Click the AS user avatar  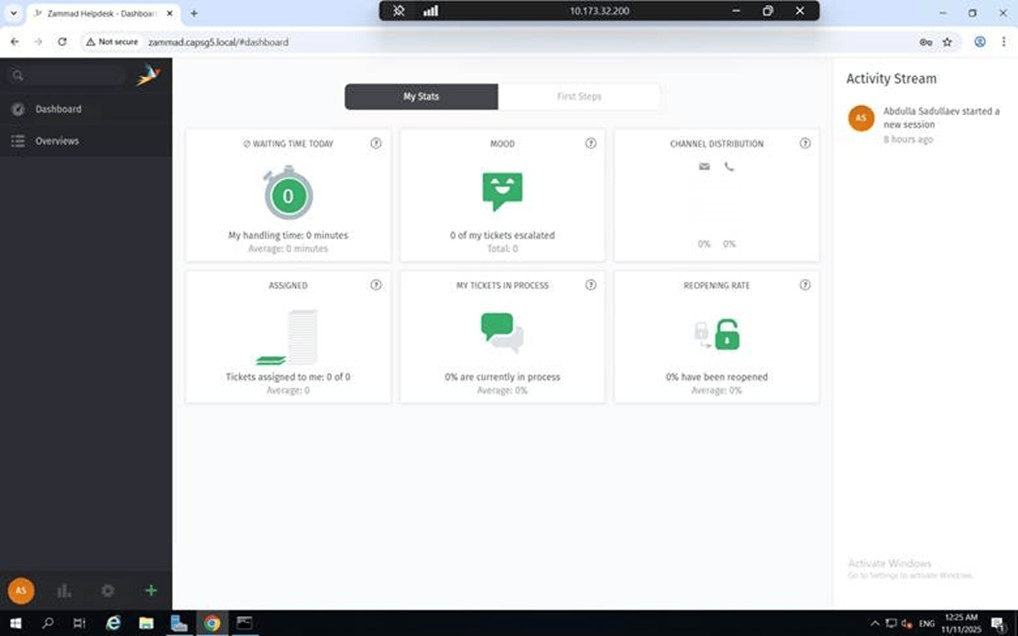20,590
